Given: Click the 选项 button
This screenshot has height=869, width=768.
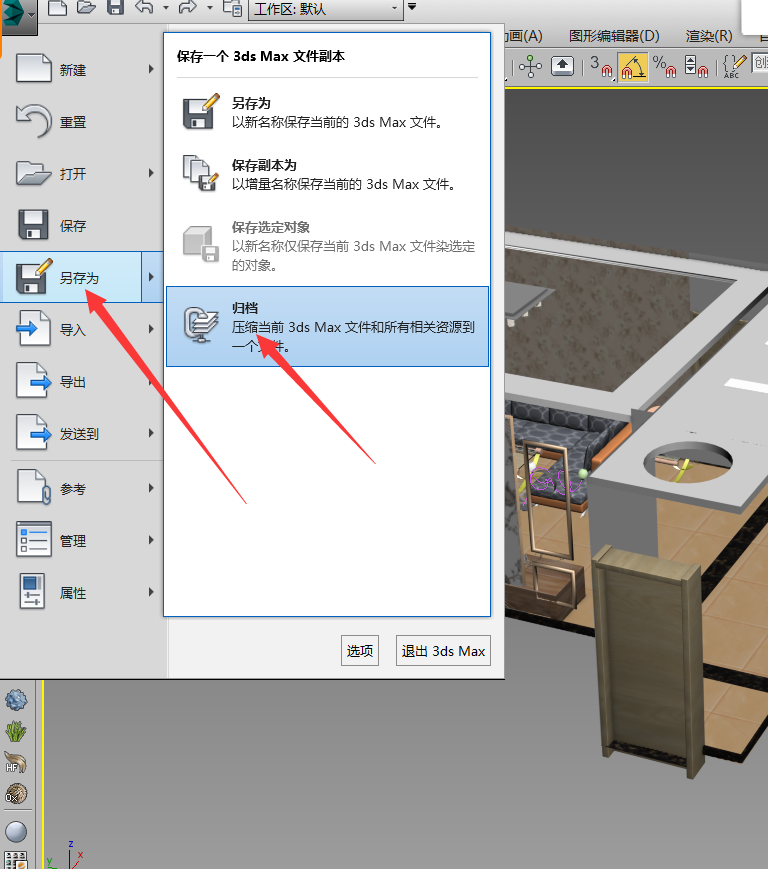Looking at the screenshot, I should (360, 650).
